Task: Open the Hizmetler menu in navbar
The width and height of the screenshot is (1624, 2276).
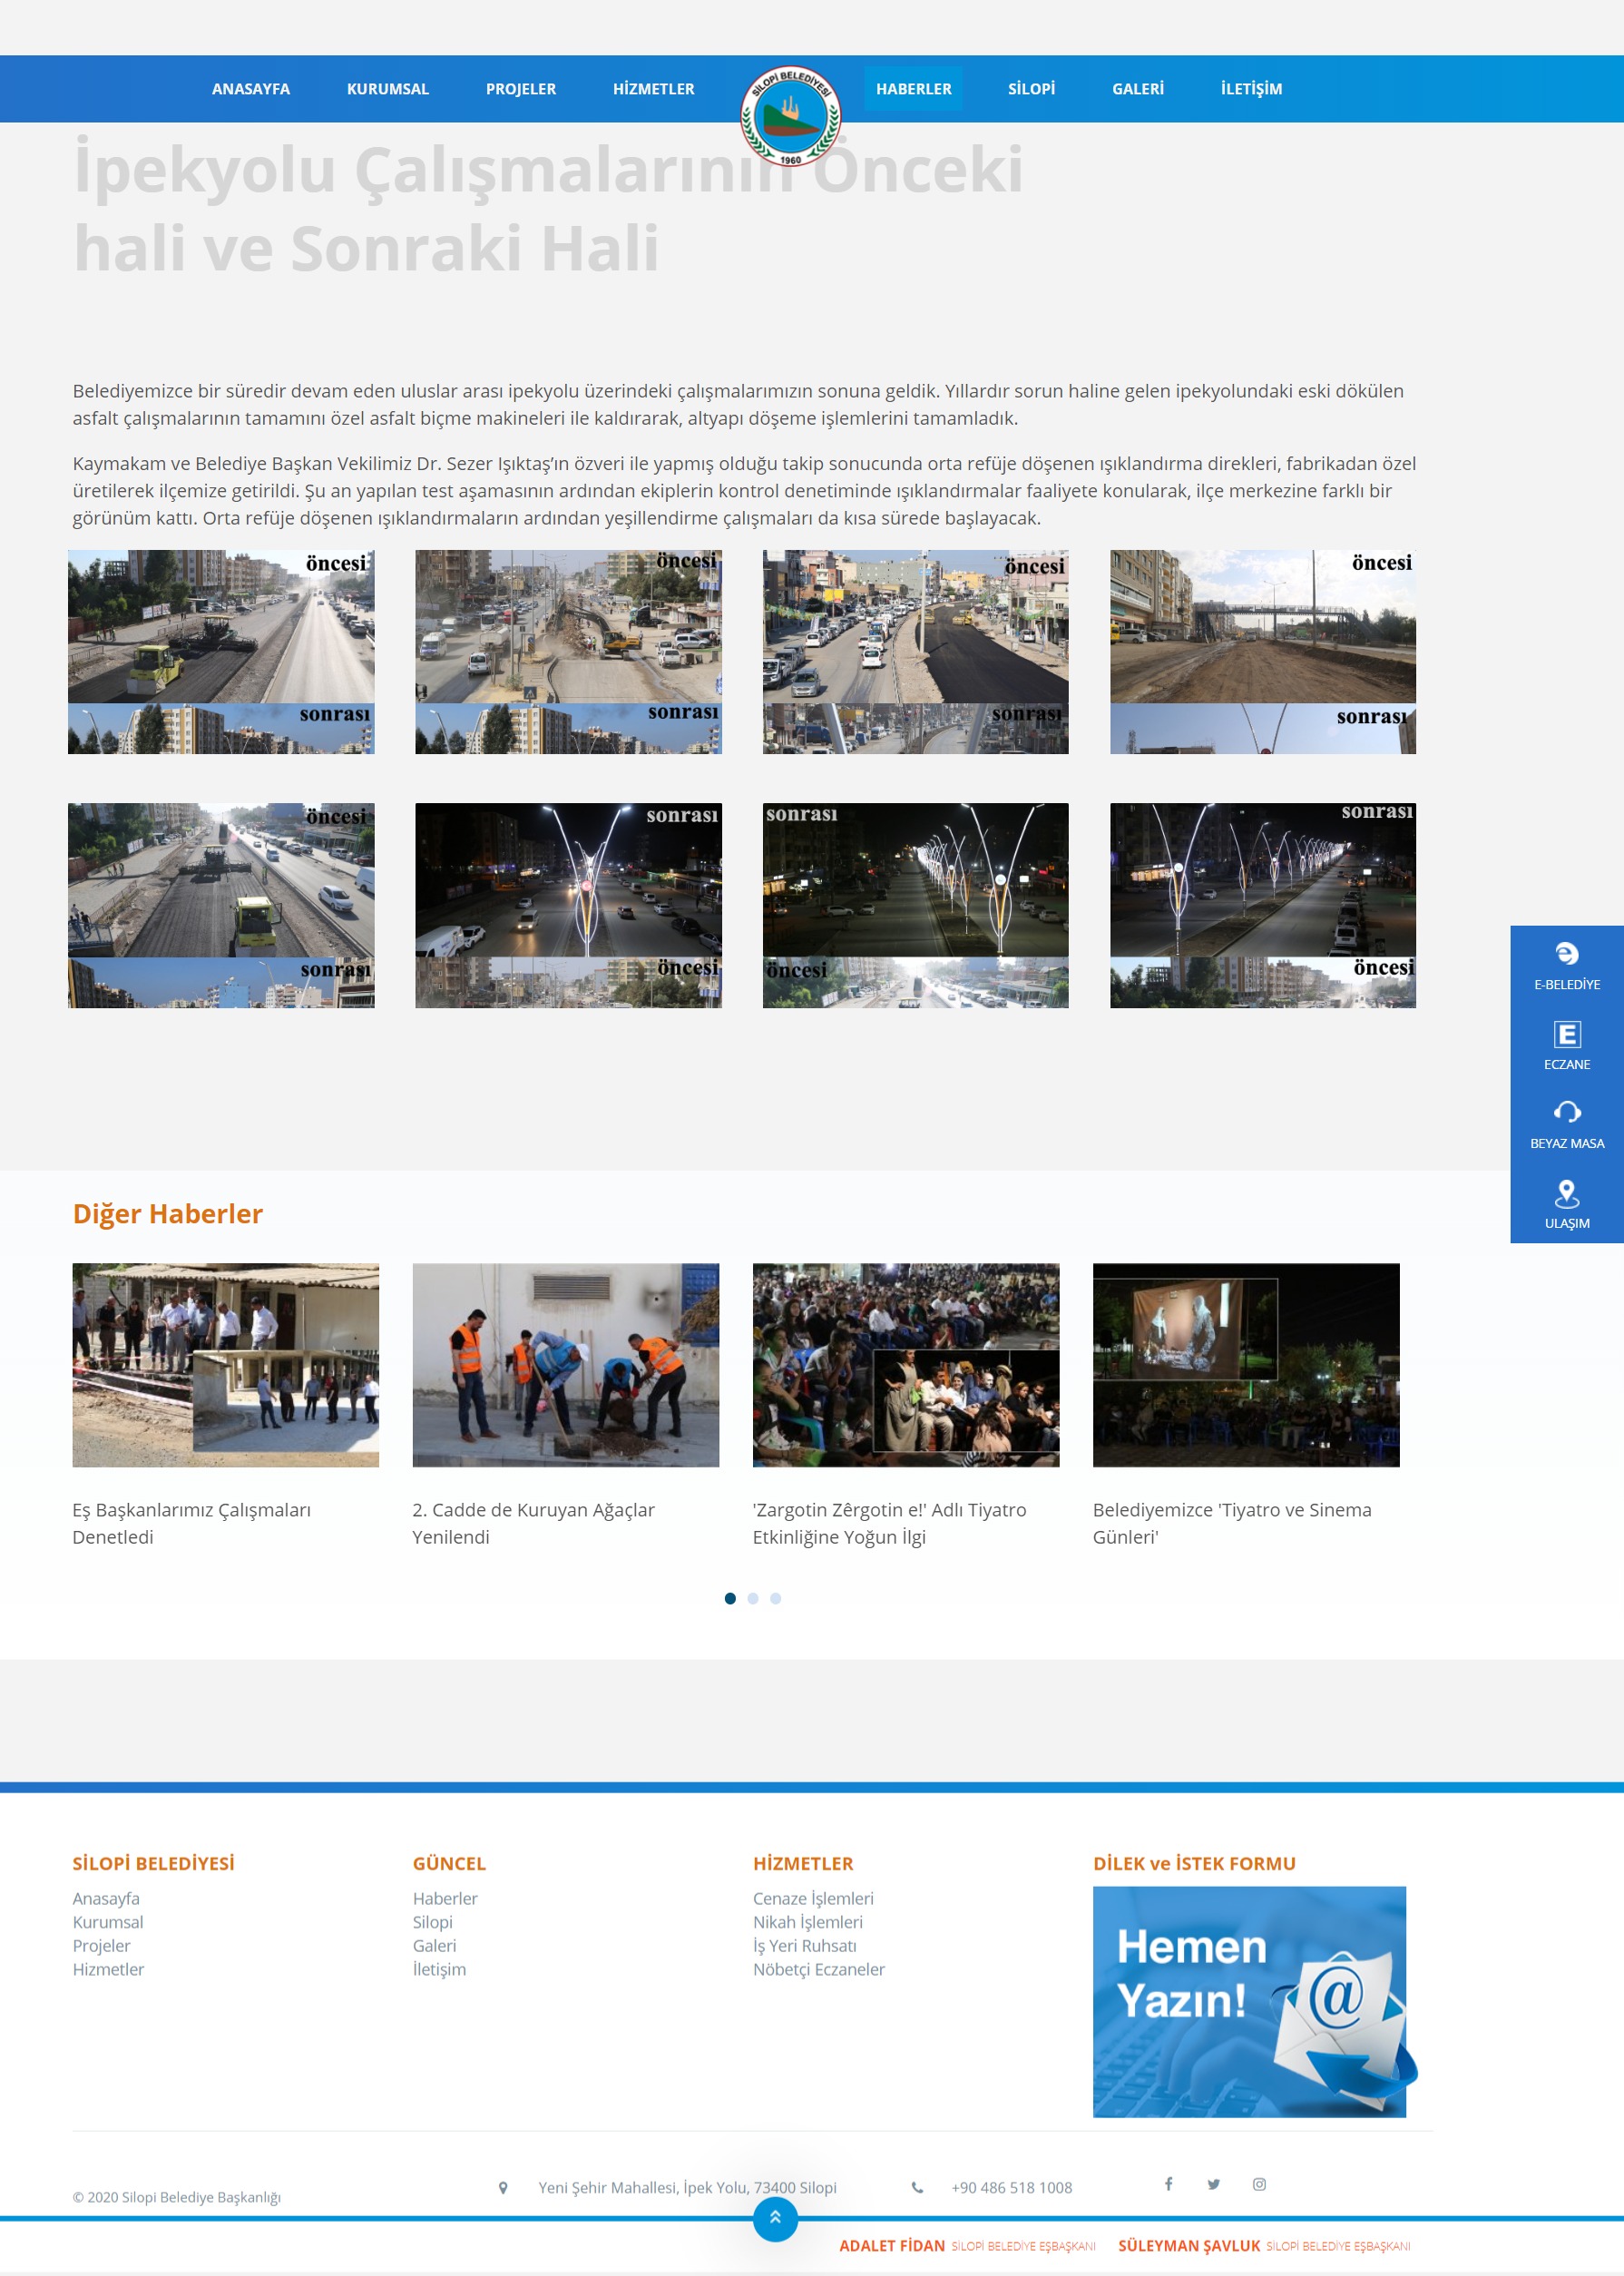Action: pyautogui.click(x=653, y=89)
